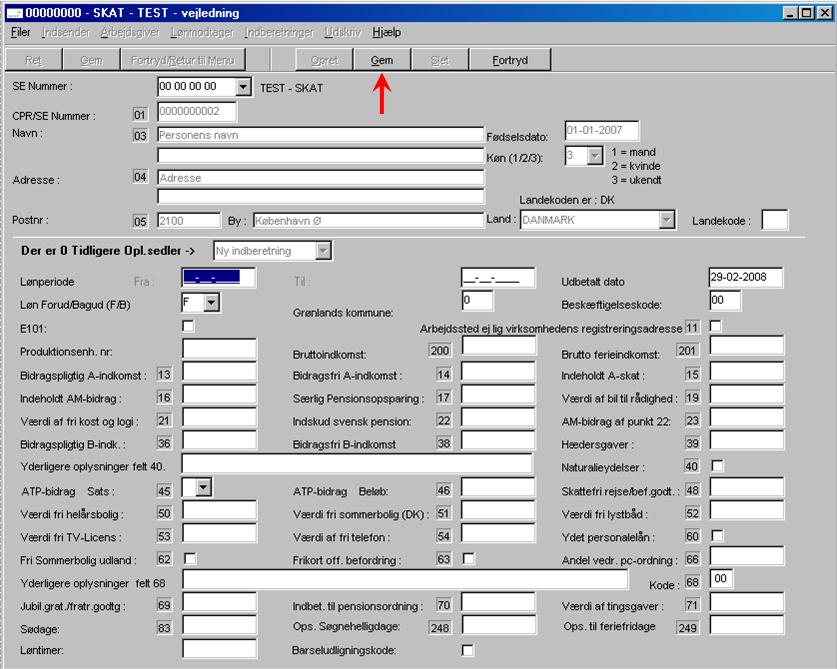This screenshot has height=669, width=837.
Task: Click the application icon in title bar
Action: [15, 12]
